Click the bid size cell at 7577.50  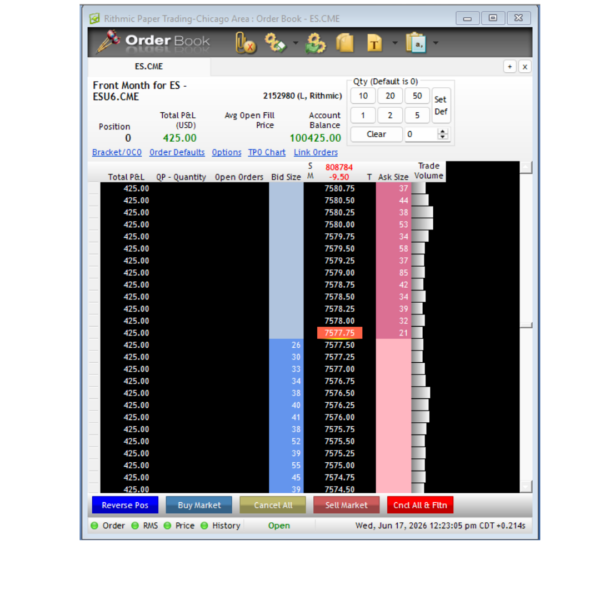point(286,345)
